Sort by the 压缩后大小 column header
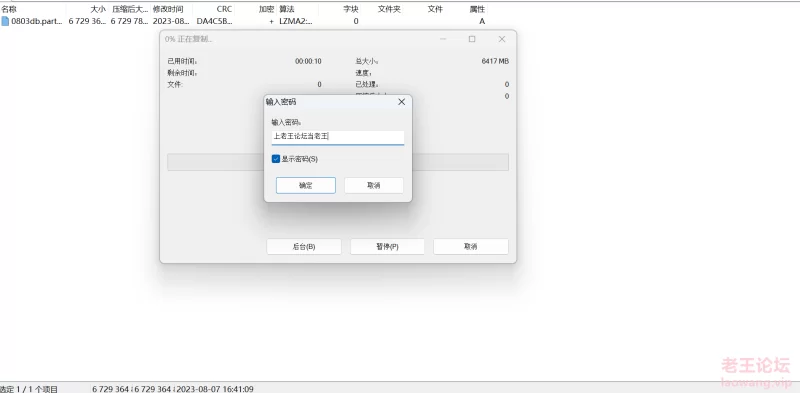The image size is (800, 393). pos(130,9)
